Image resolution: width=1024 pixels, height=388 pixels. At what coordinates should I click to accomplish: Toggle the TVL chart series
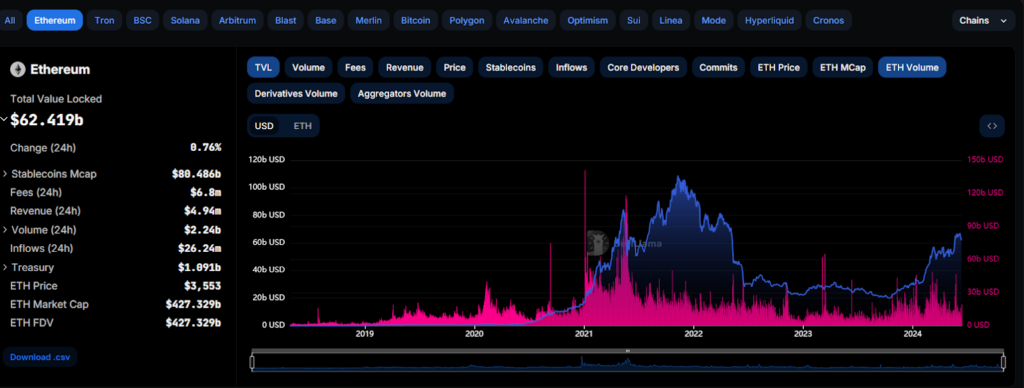(x=263, y=67)
